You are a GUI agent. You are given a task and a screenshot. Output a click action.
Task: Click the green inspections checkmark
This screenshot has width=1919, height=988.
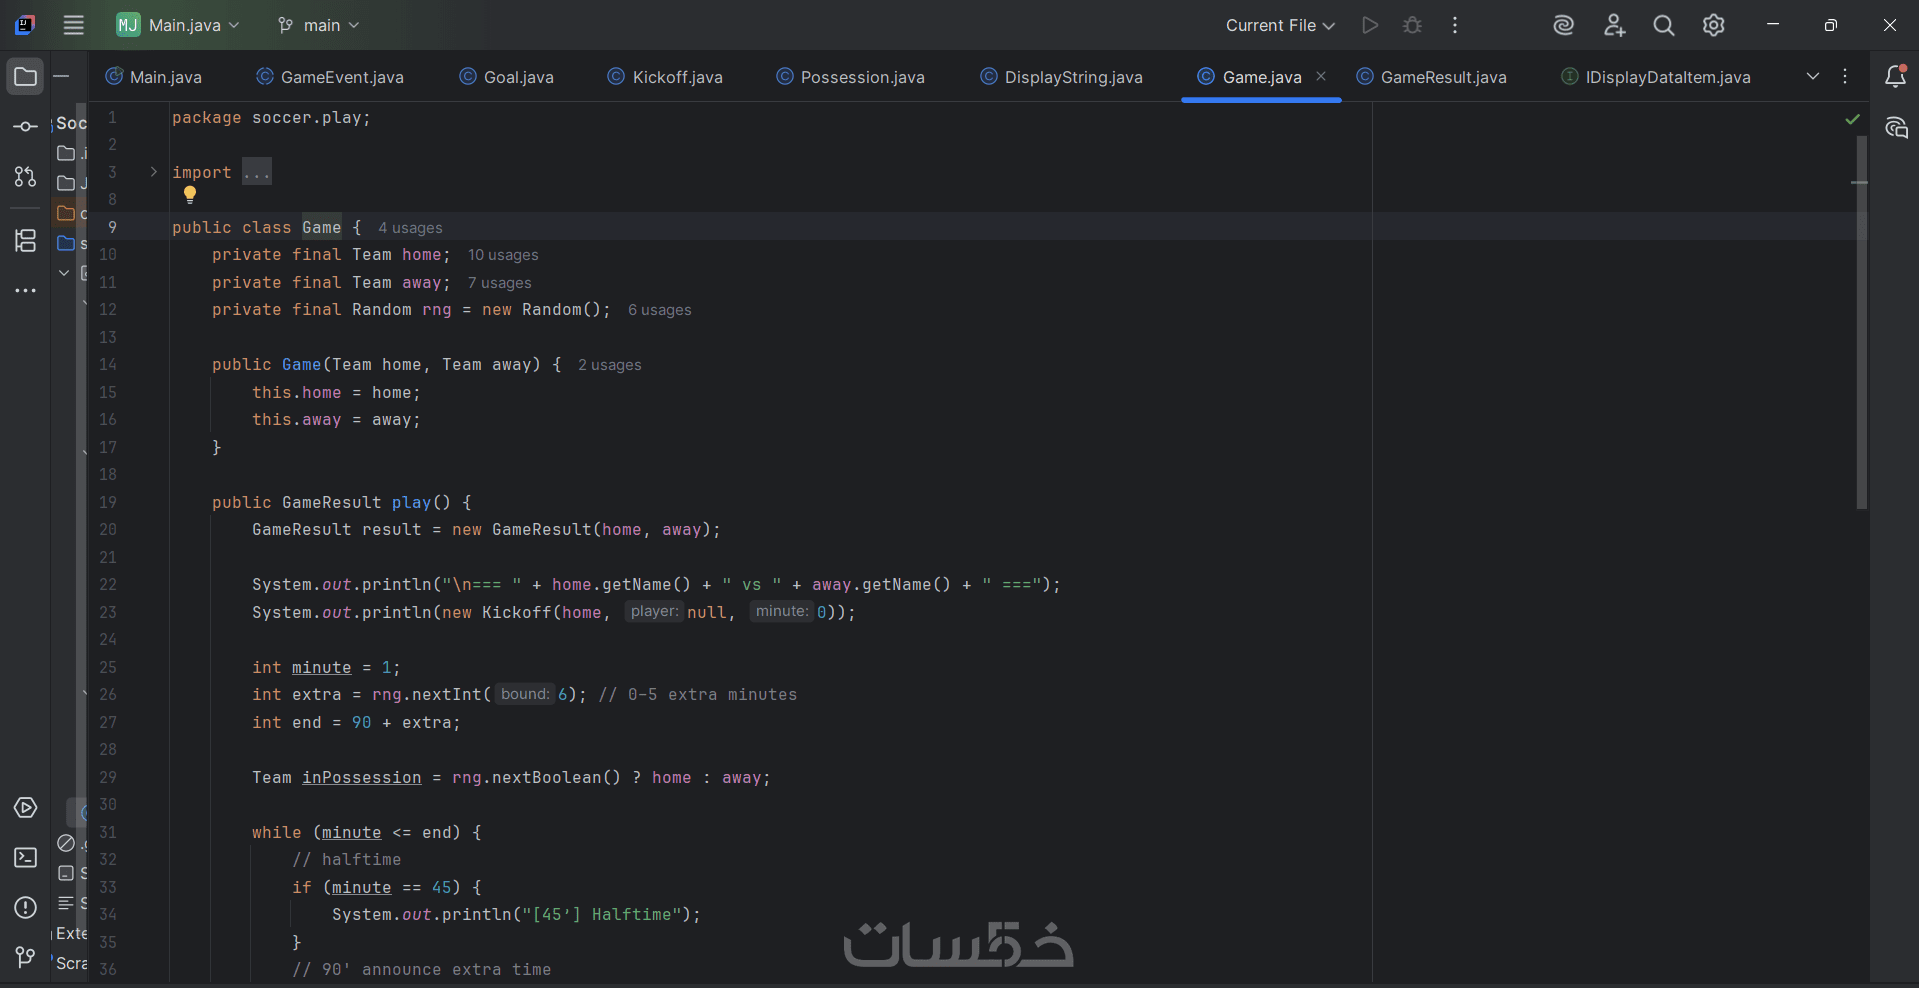coord(1852,119)
